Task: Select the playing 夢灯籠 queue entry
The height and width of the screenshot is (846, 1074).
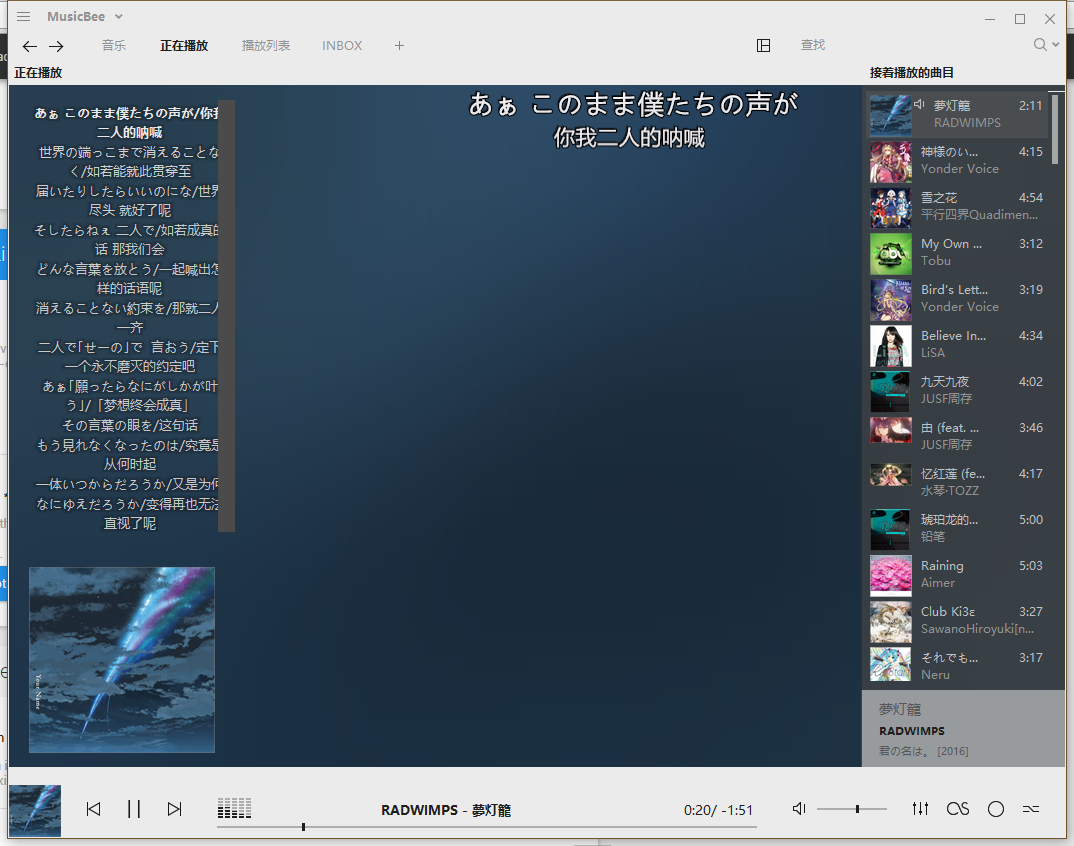Action: click(x=957, y=114)
